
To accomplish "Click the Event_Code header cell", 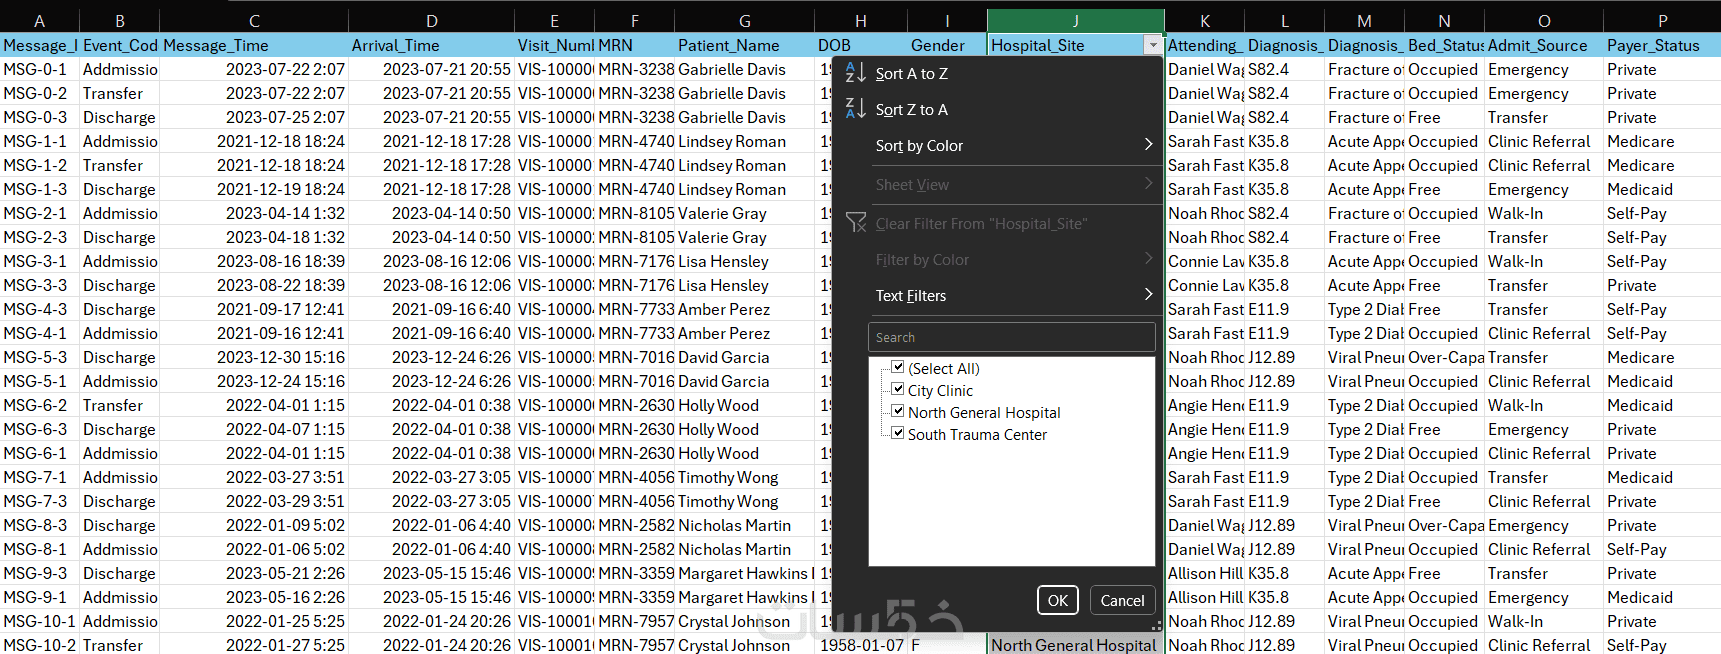I will [120, 45].
